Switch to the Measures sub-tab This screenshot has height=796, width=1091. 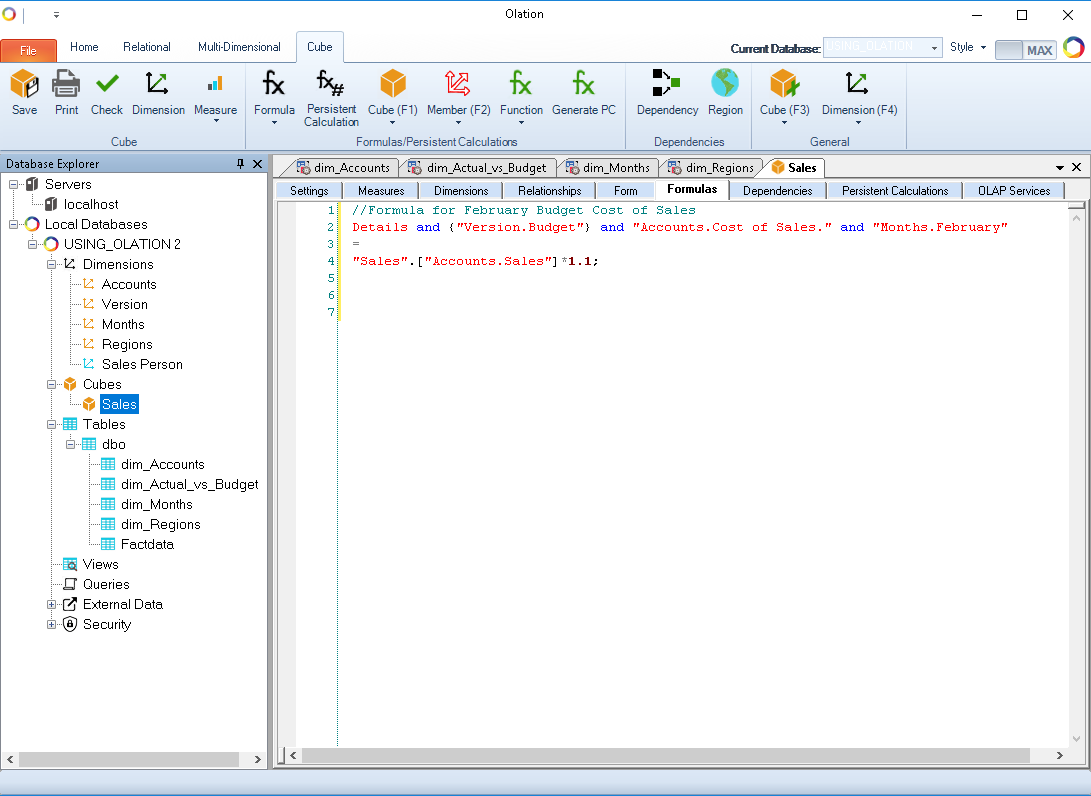click(x=381, y=191)
